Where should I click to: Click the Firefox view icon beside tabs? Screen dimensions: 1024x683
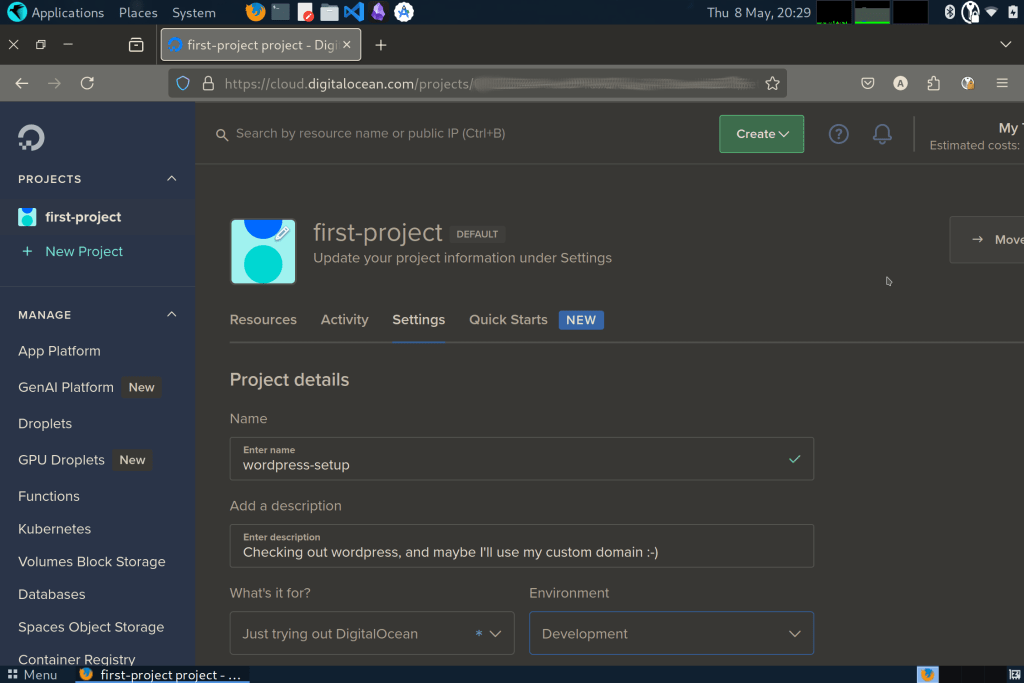(x=136, y=44)
